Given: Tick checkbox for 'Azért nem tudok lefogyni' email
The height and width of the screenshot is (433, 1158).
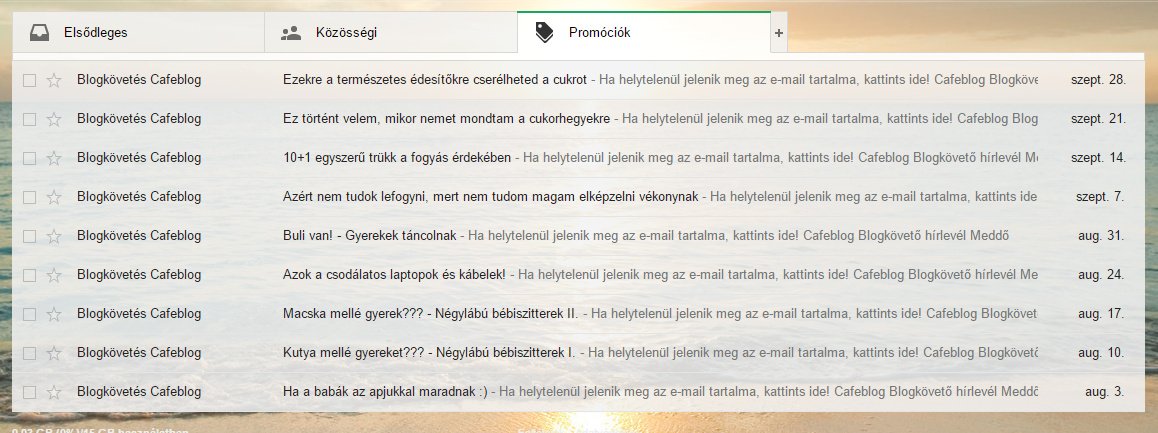Looking at the screenshot, I should point(29,197).
